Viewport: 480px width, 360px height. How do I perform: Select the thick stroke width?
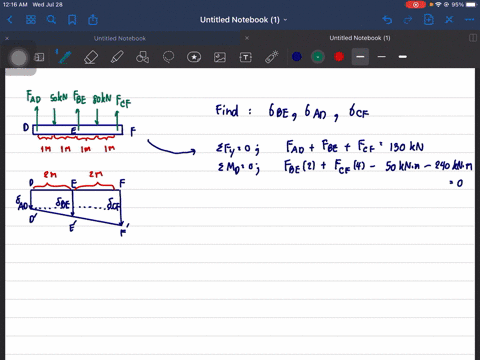click(403, 57)
